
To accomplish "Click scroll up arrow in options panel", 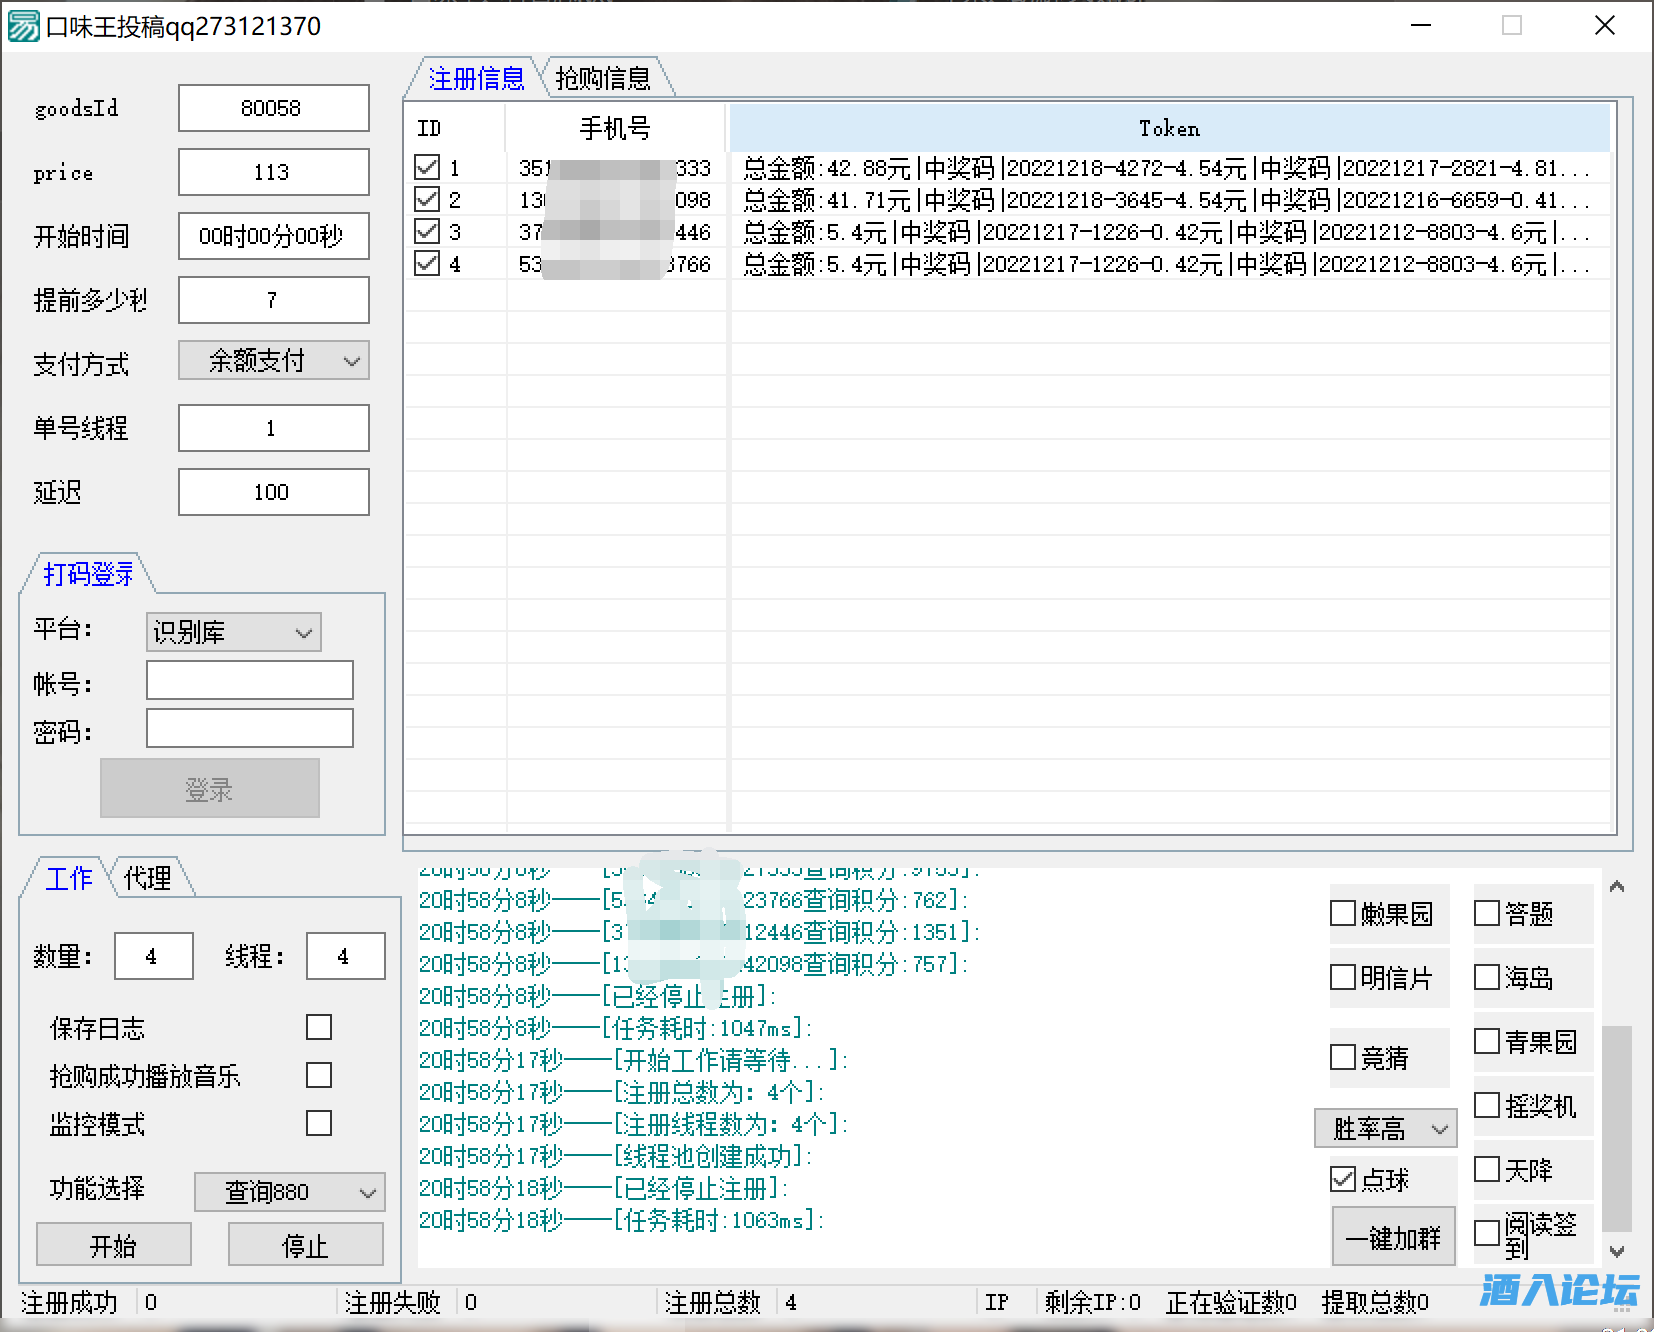I will click(1617, 887).
